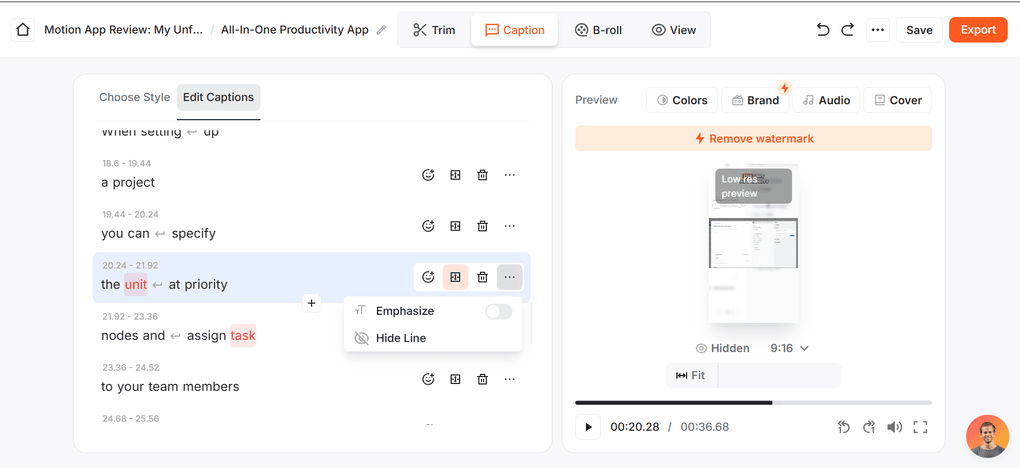Viewport: 1020px width, 468px height.
Task: Skip backward in the preview
Action: coord(844,427)
